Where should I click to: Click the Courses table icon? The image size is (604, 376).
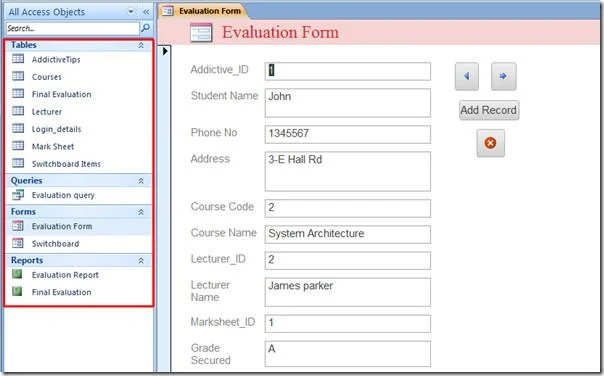(18, 76)
